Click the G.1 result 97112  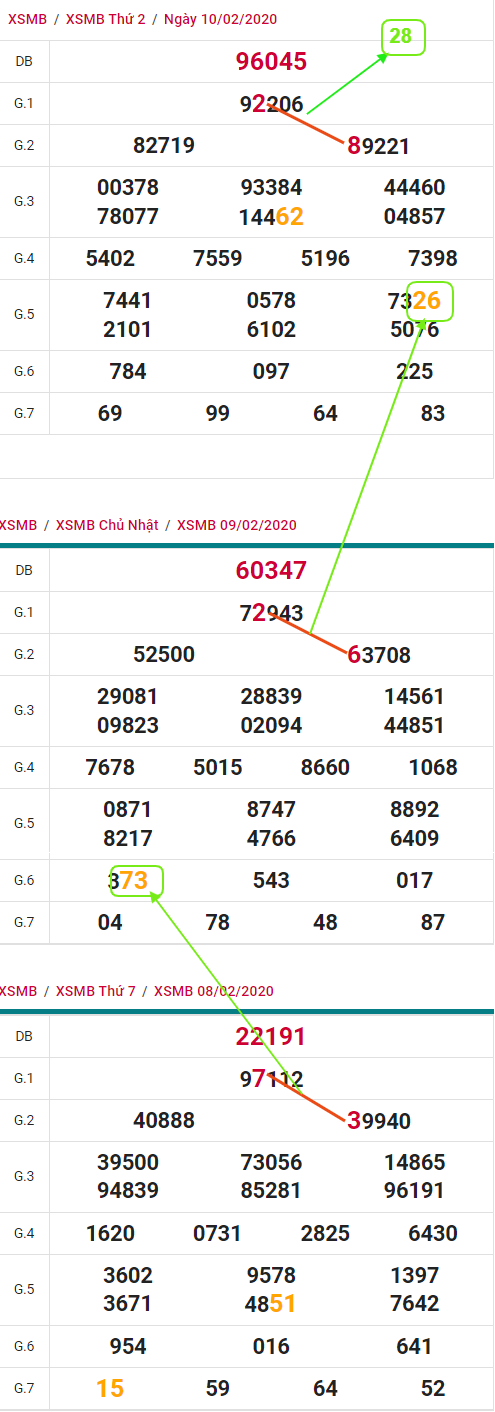[x=271, y=1079]
